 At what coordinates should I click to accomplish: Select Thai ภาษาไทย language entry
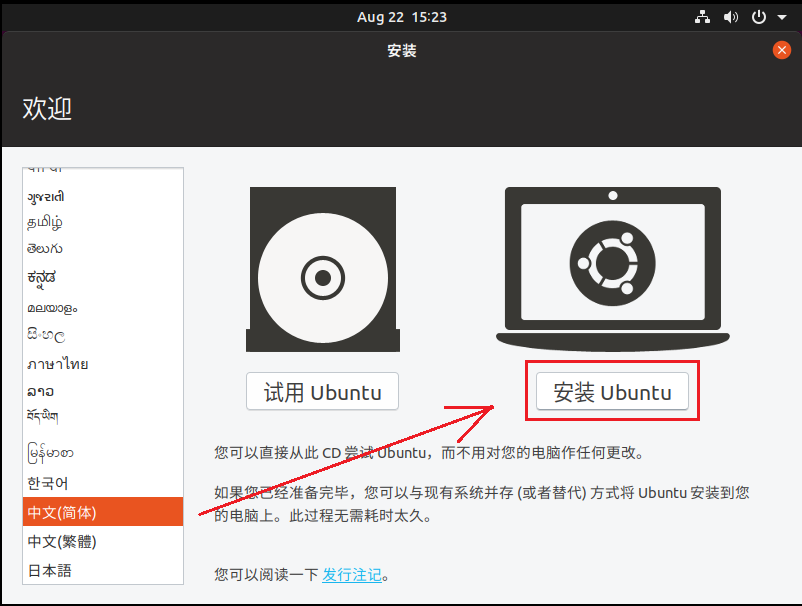(103, 364)
